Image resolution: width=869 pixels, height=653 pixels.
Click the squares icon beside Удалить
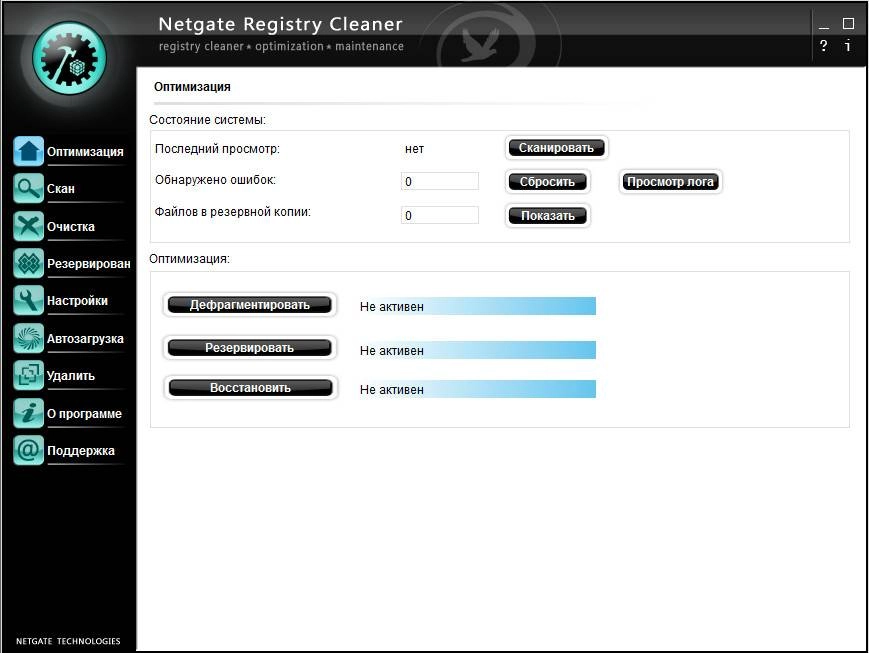tap(28, 375)
